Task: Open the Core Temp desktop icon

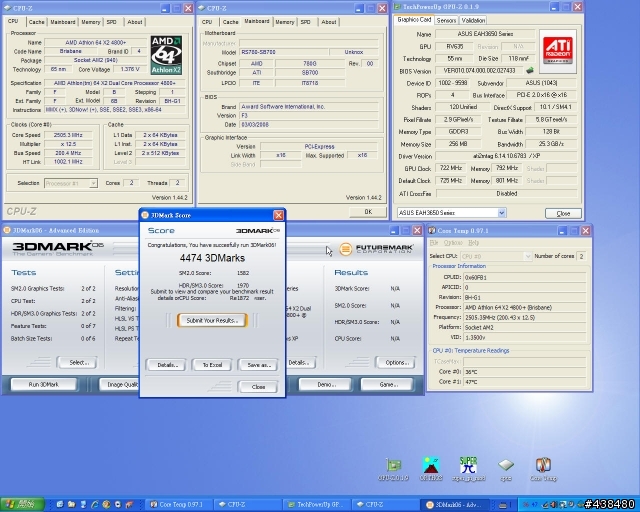Action: [543, 469]
